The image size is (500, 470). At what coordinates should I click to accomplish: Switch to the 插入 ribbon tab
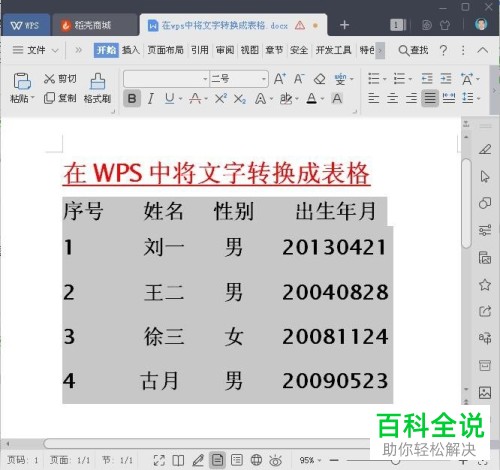[131, 50]
